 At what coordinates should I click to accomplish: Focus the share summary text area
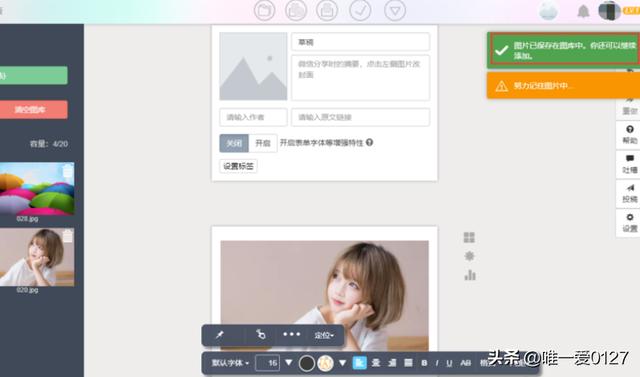[x=360, y=78]
